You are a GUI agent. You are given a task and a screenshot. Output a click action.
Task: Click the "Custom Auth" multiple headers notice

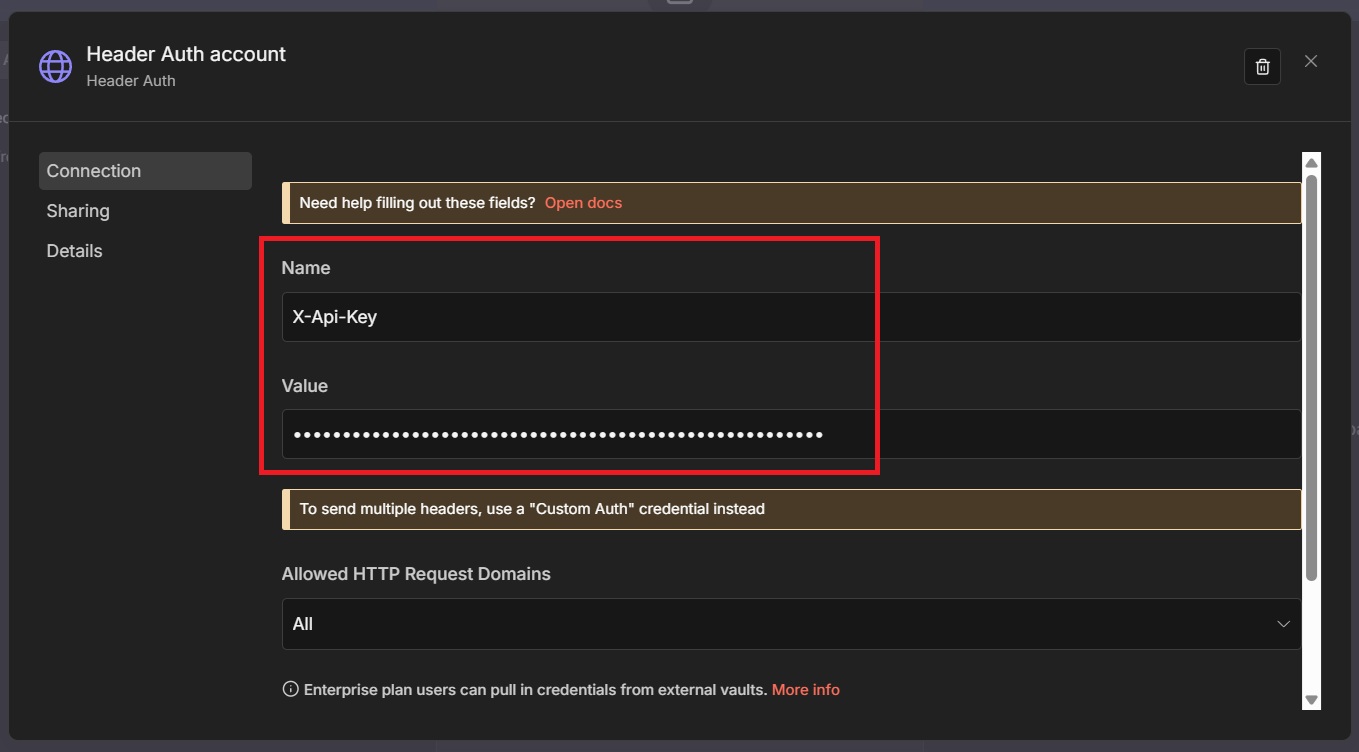click(x=532, y=509)
